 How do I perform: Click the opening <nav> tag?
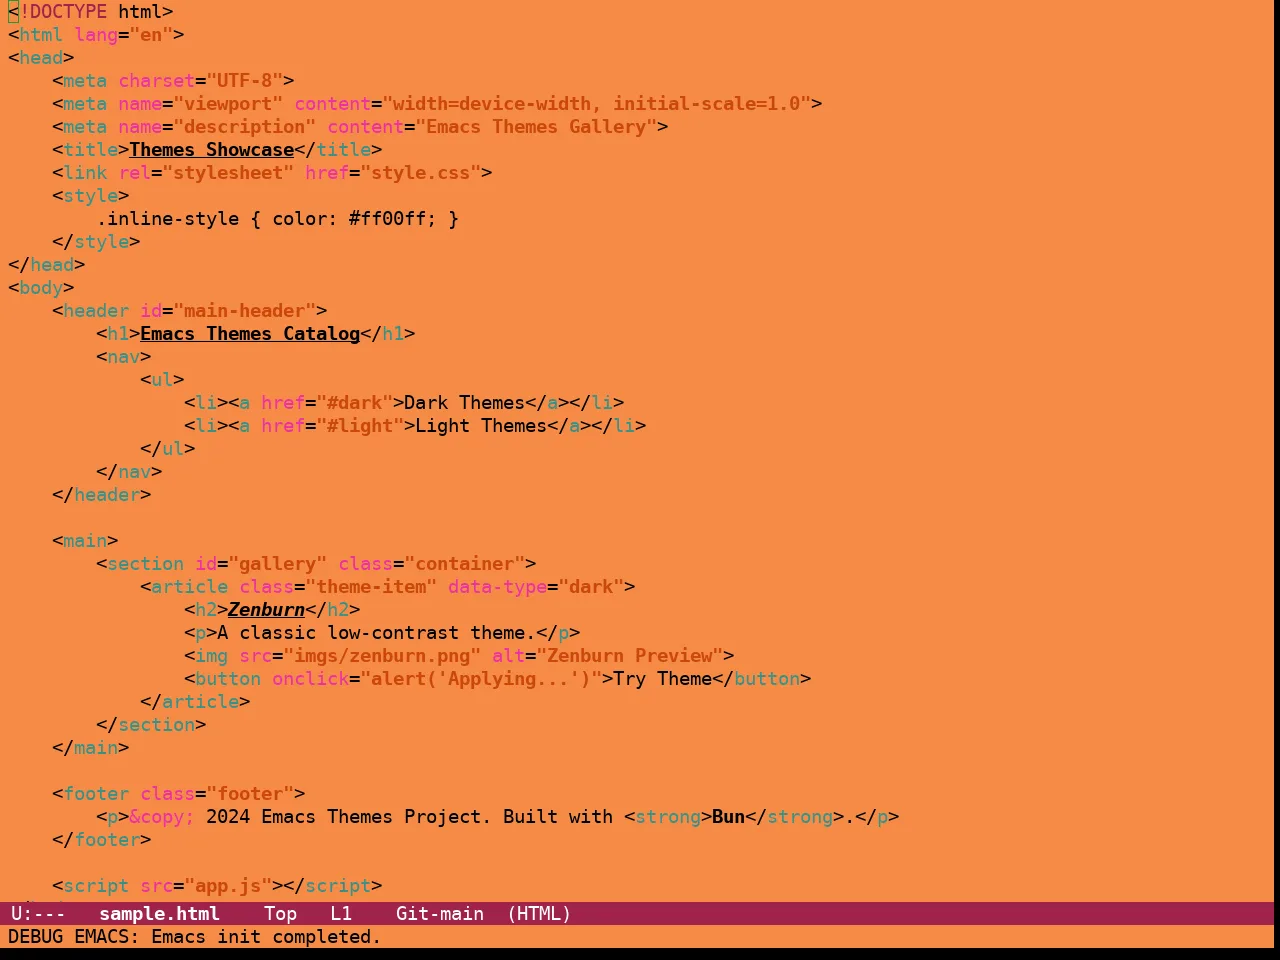124,357
